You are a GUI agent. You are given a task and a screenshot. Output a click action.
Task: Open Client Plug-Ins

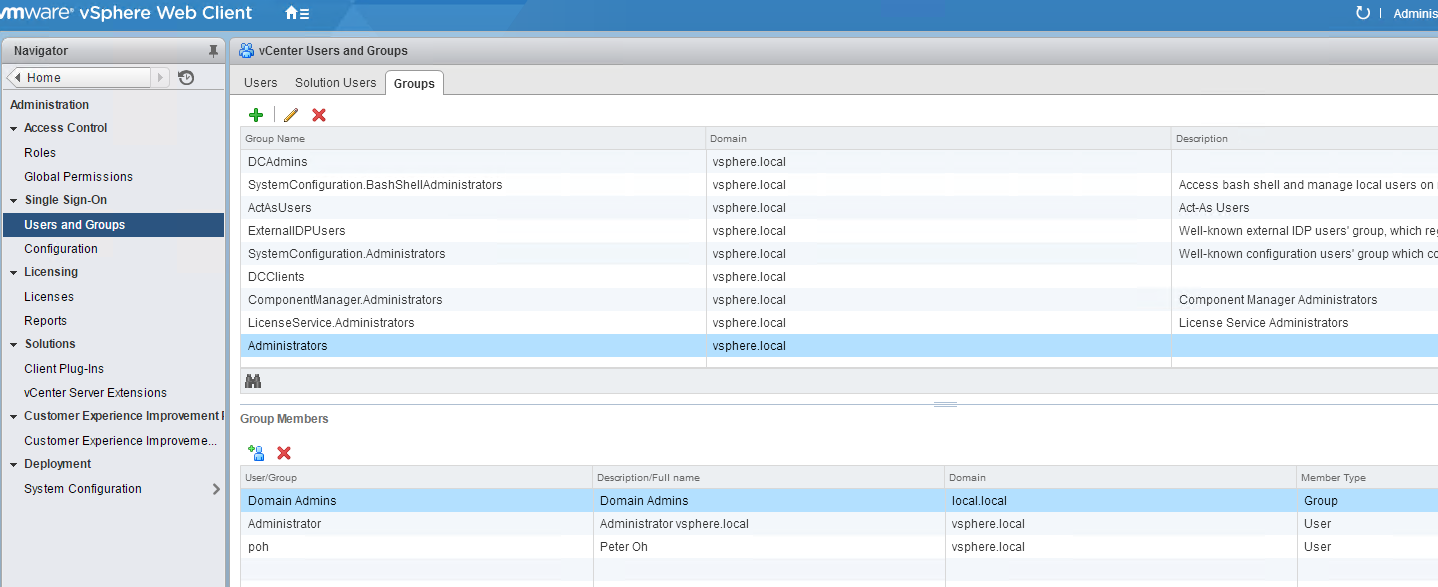[64, 369]
